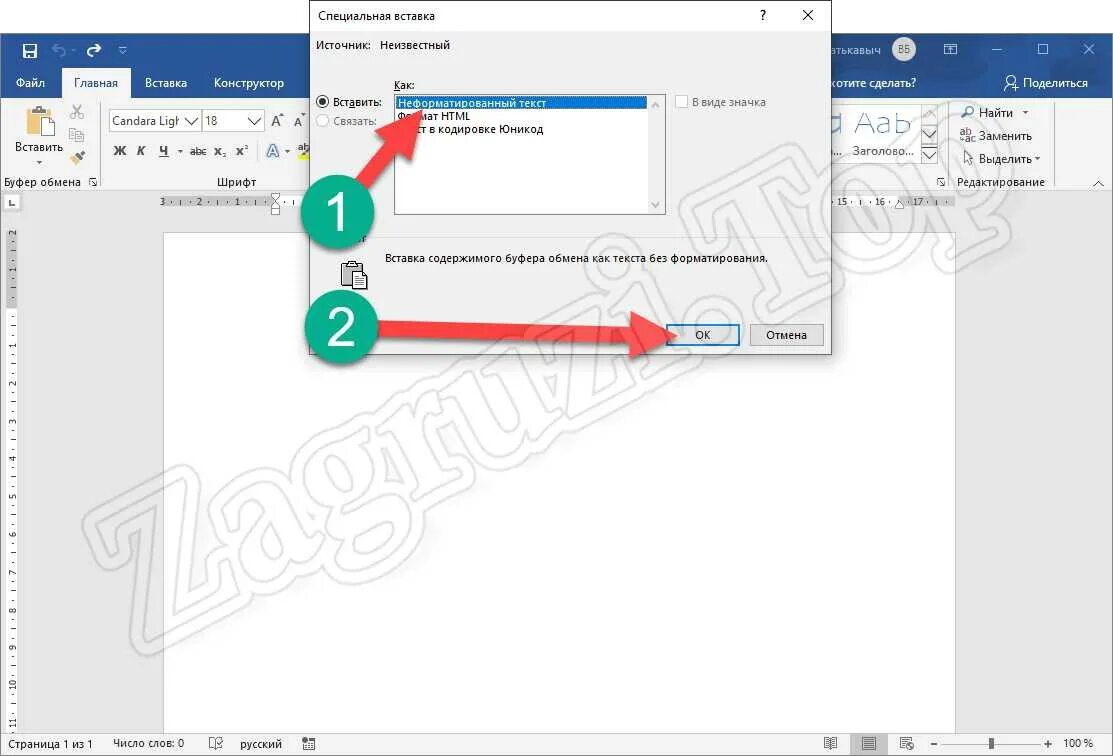
Task: Open Quick Access Toolbar customization arrow
Action: [122, 50]
